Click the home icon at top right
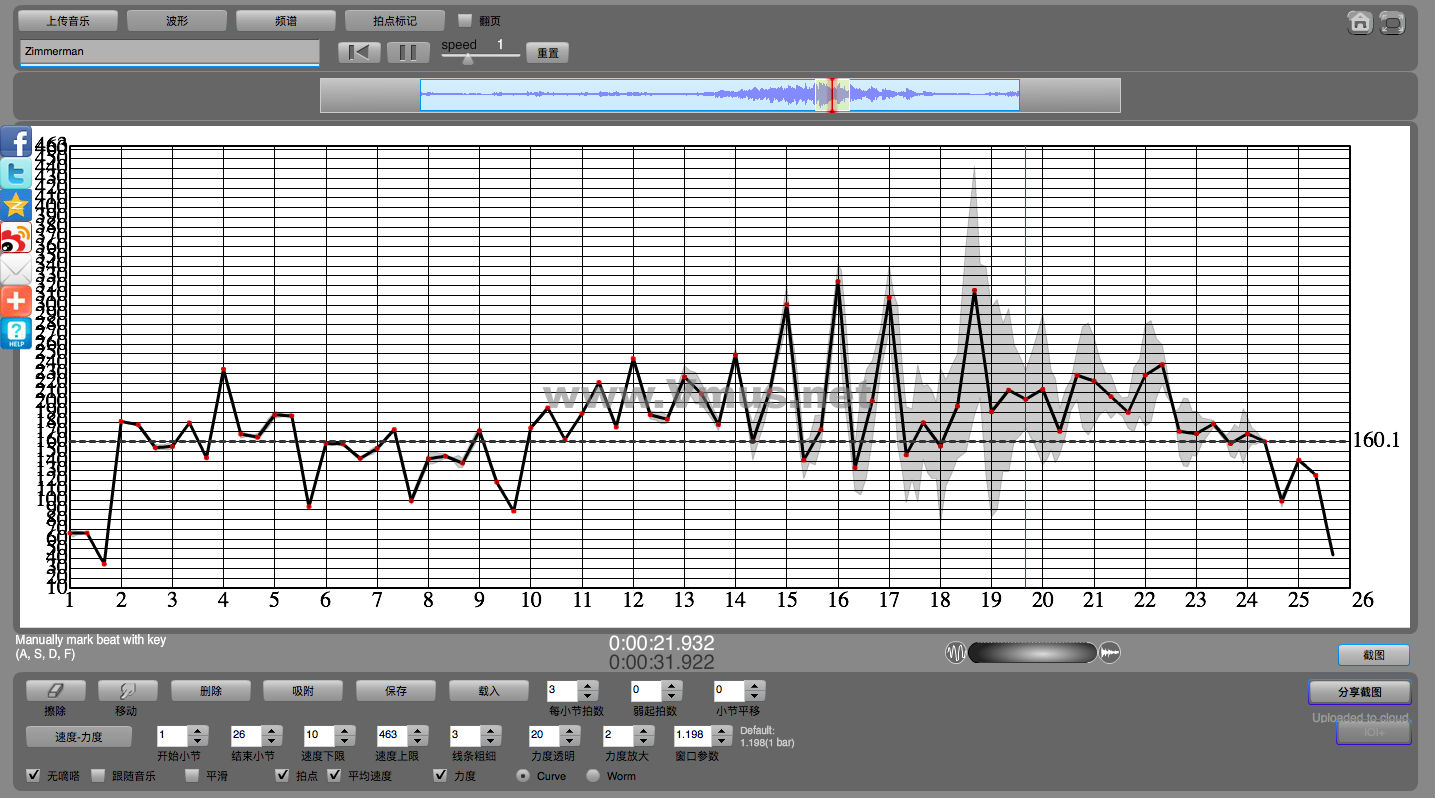Image resolution: width=1435 pixels, height=798 pixels. [x=1359, y=23]
